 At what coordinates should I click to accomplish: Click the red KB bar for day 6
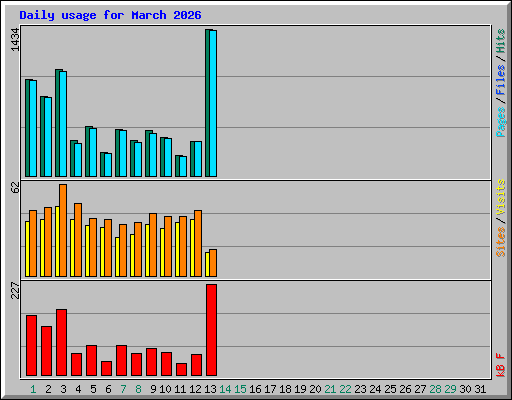pyautogui.click(x=106, y=368)
